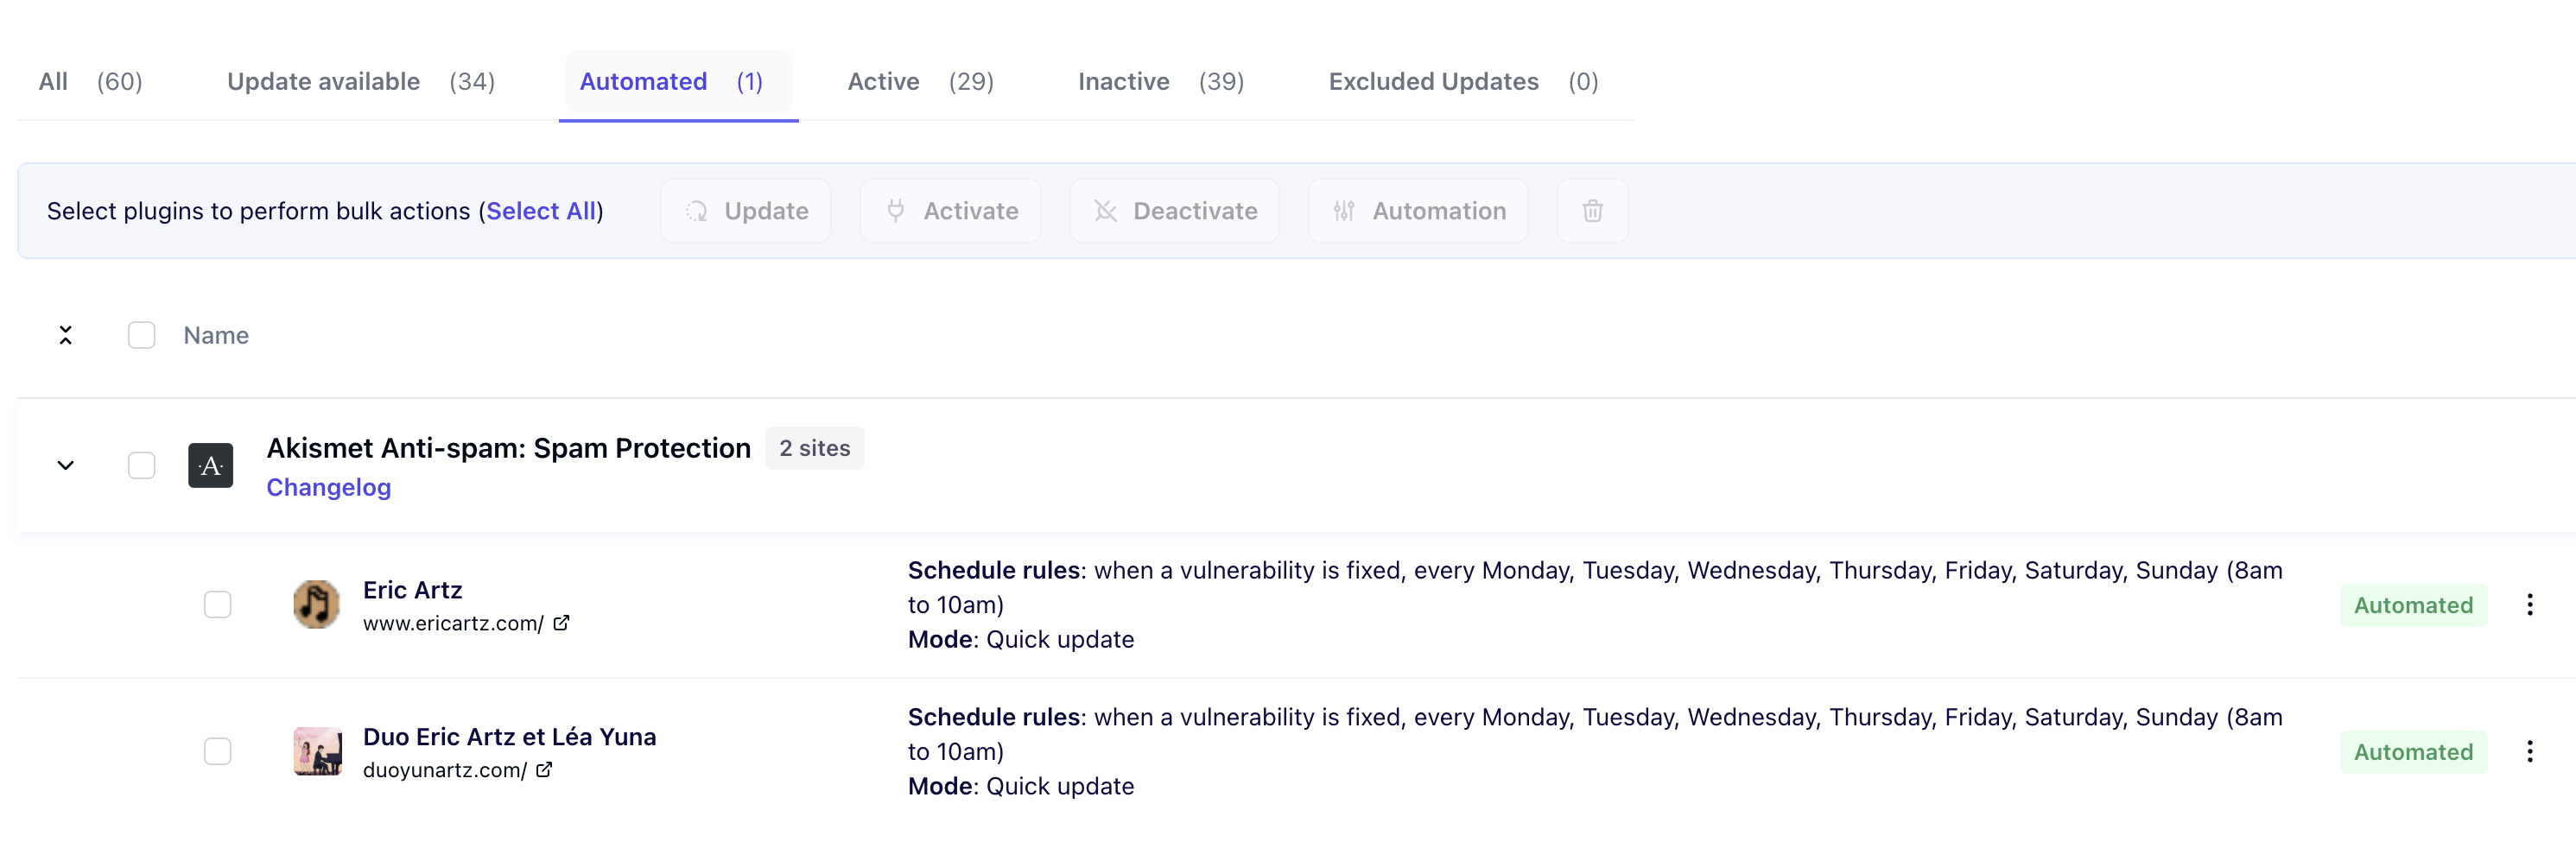The image size is (2576, 848).
Task: Open the Inactive plugins tab
Action: [x=1161, y=82]
